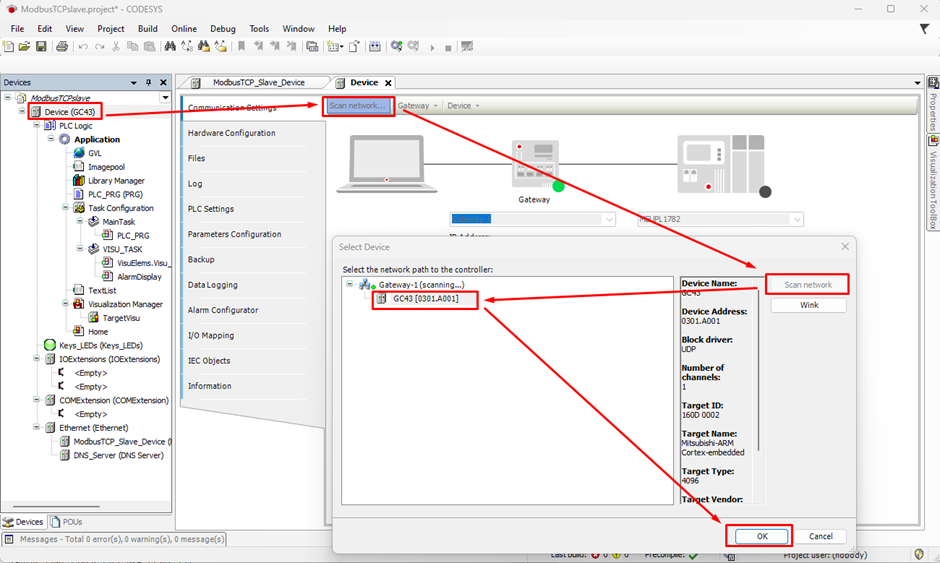
Task: Open the ModbusTCPslave project dropdown arrow
Action: click(x=165, y=98)
